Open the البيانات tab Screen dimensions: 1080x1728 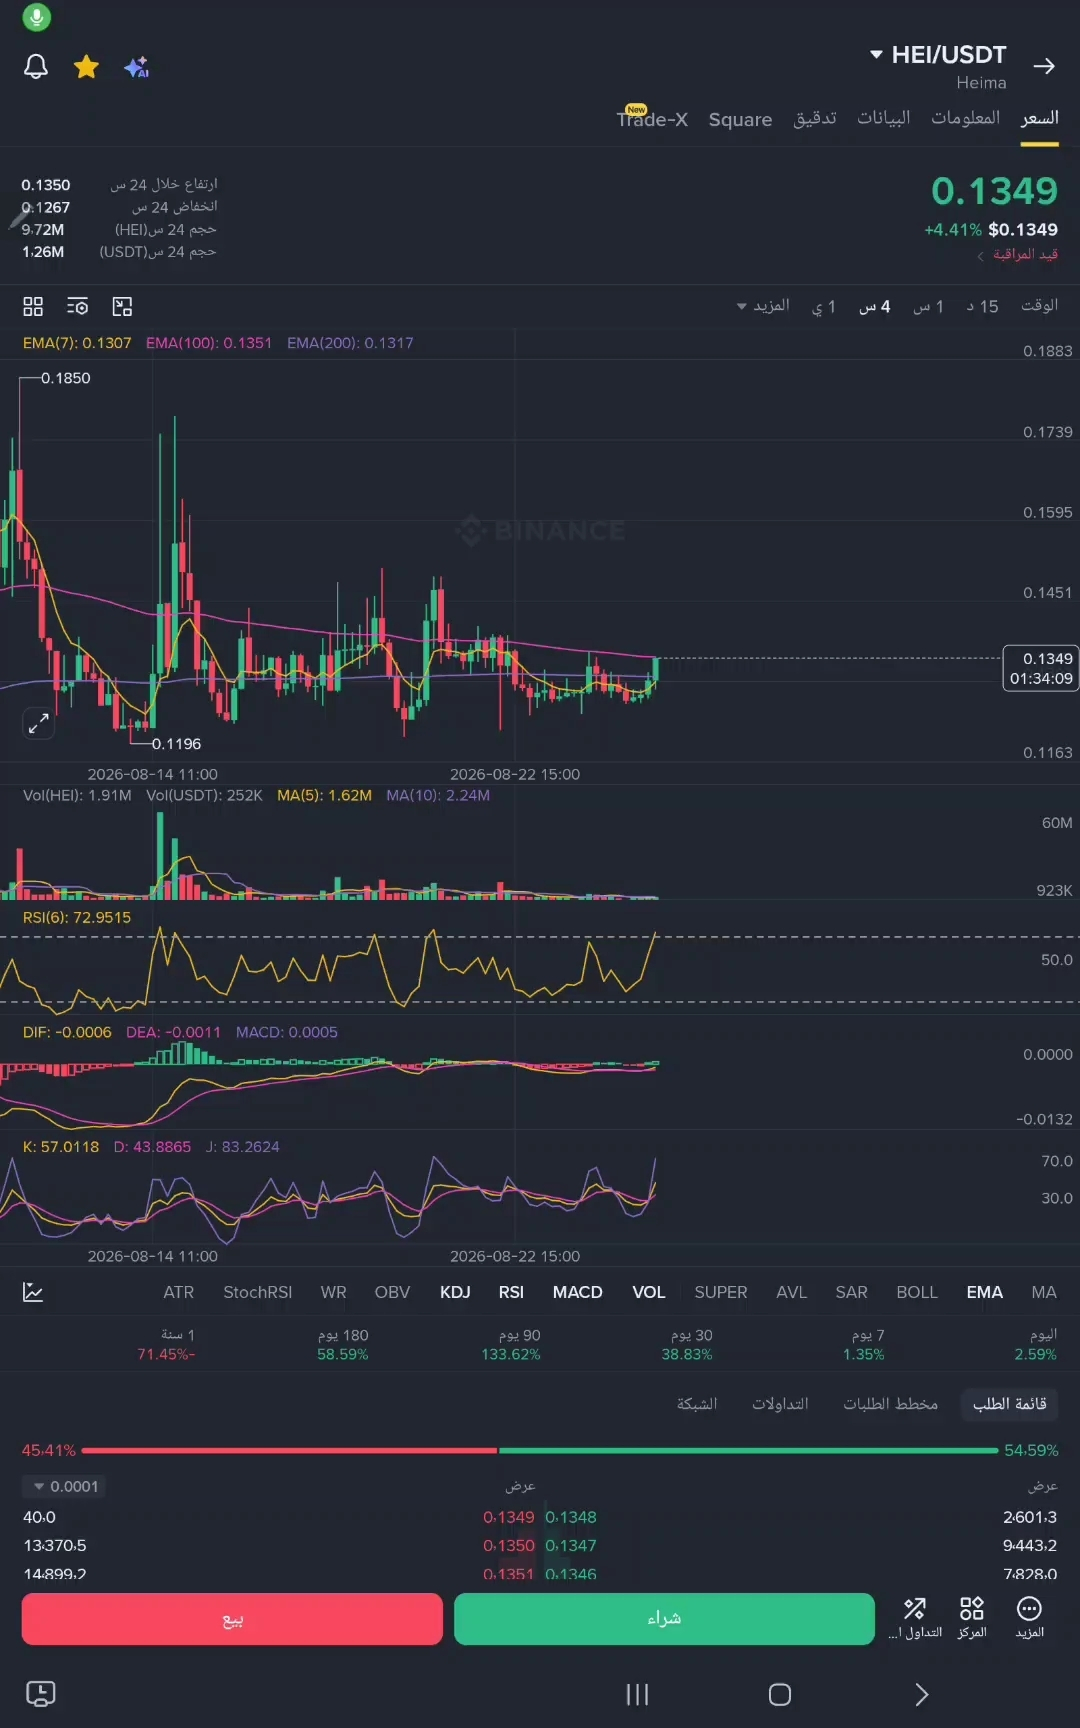(x=884, y=118)
